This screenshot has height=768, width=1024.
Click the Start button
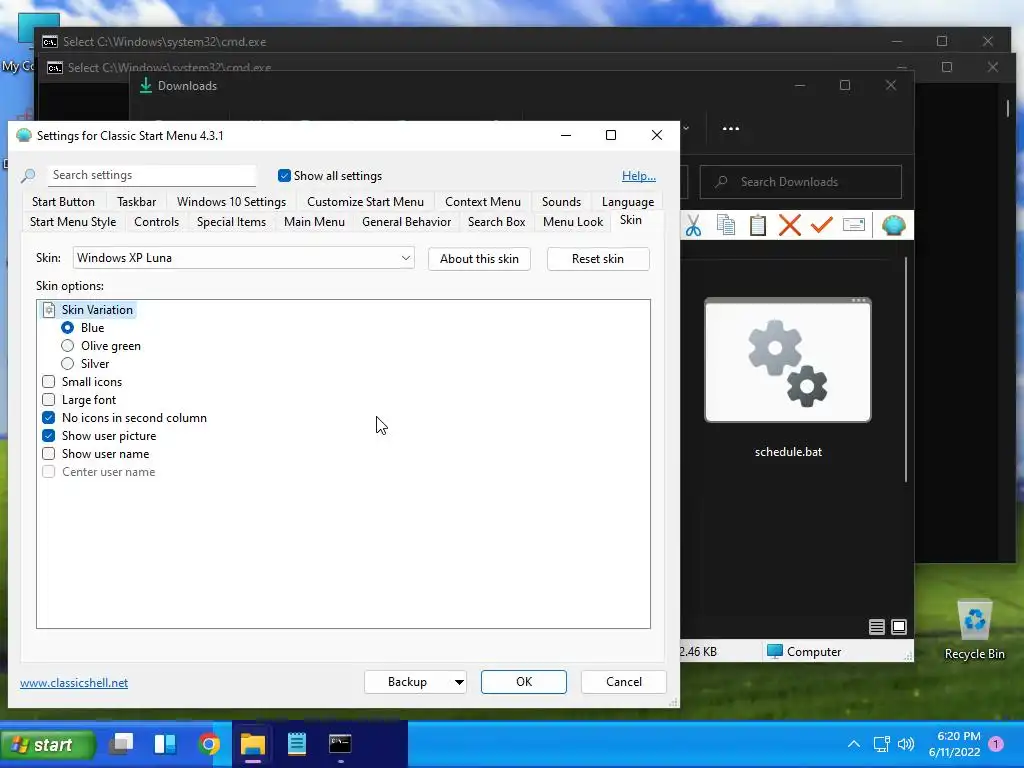(48, 744)
